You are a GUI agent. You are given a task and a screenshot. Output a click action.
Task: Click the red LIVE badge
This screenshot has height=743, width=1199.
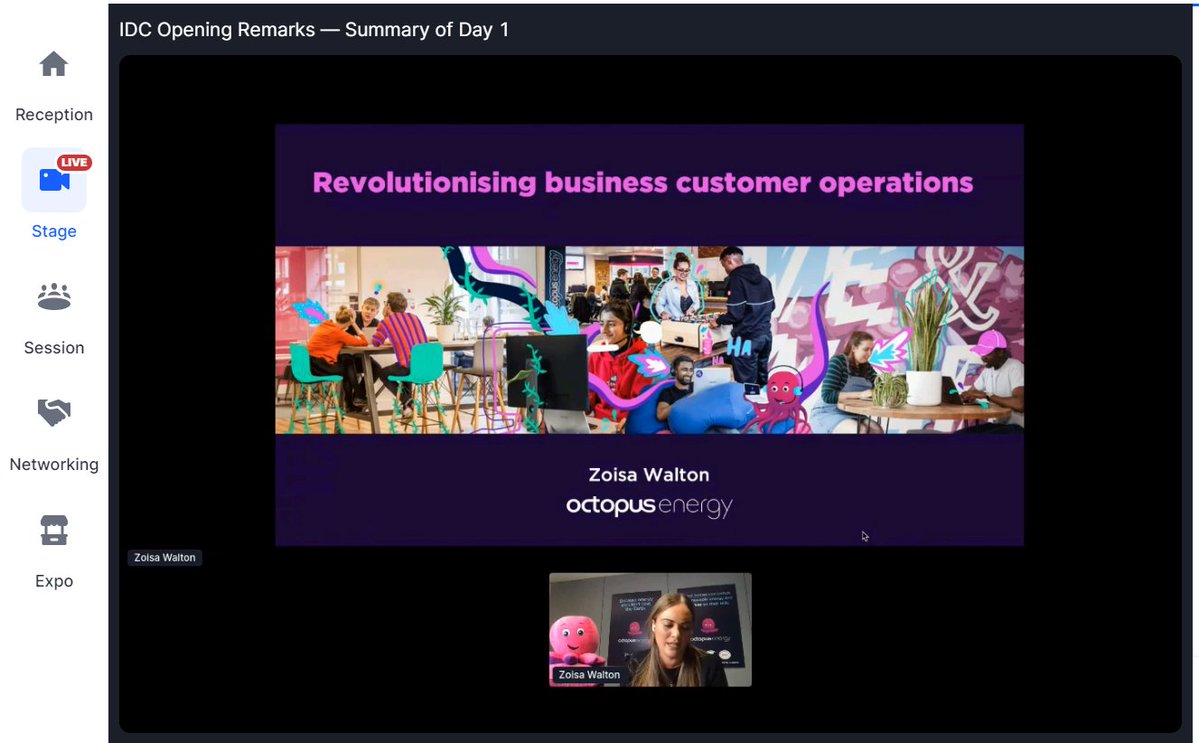[x=74, y=162]
